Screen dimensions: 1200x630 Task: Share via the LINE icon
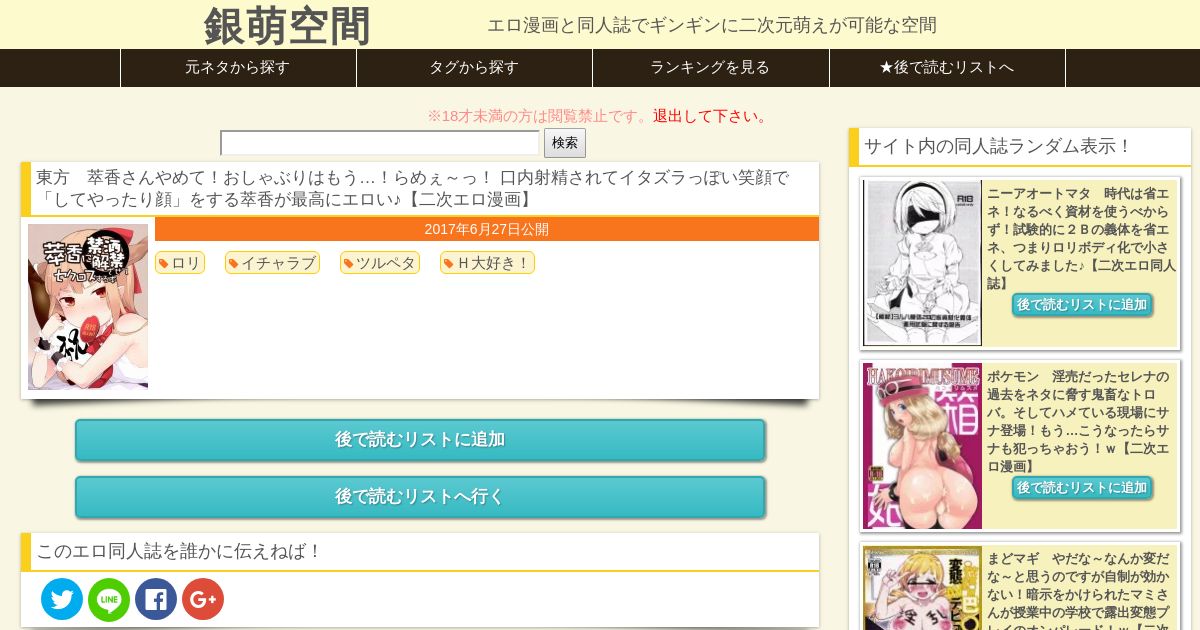pyautogui.click(x=109, y=599)
